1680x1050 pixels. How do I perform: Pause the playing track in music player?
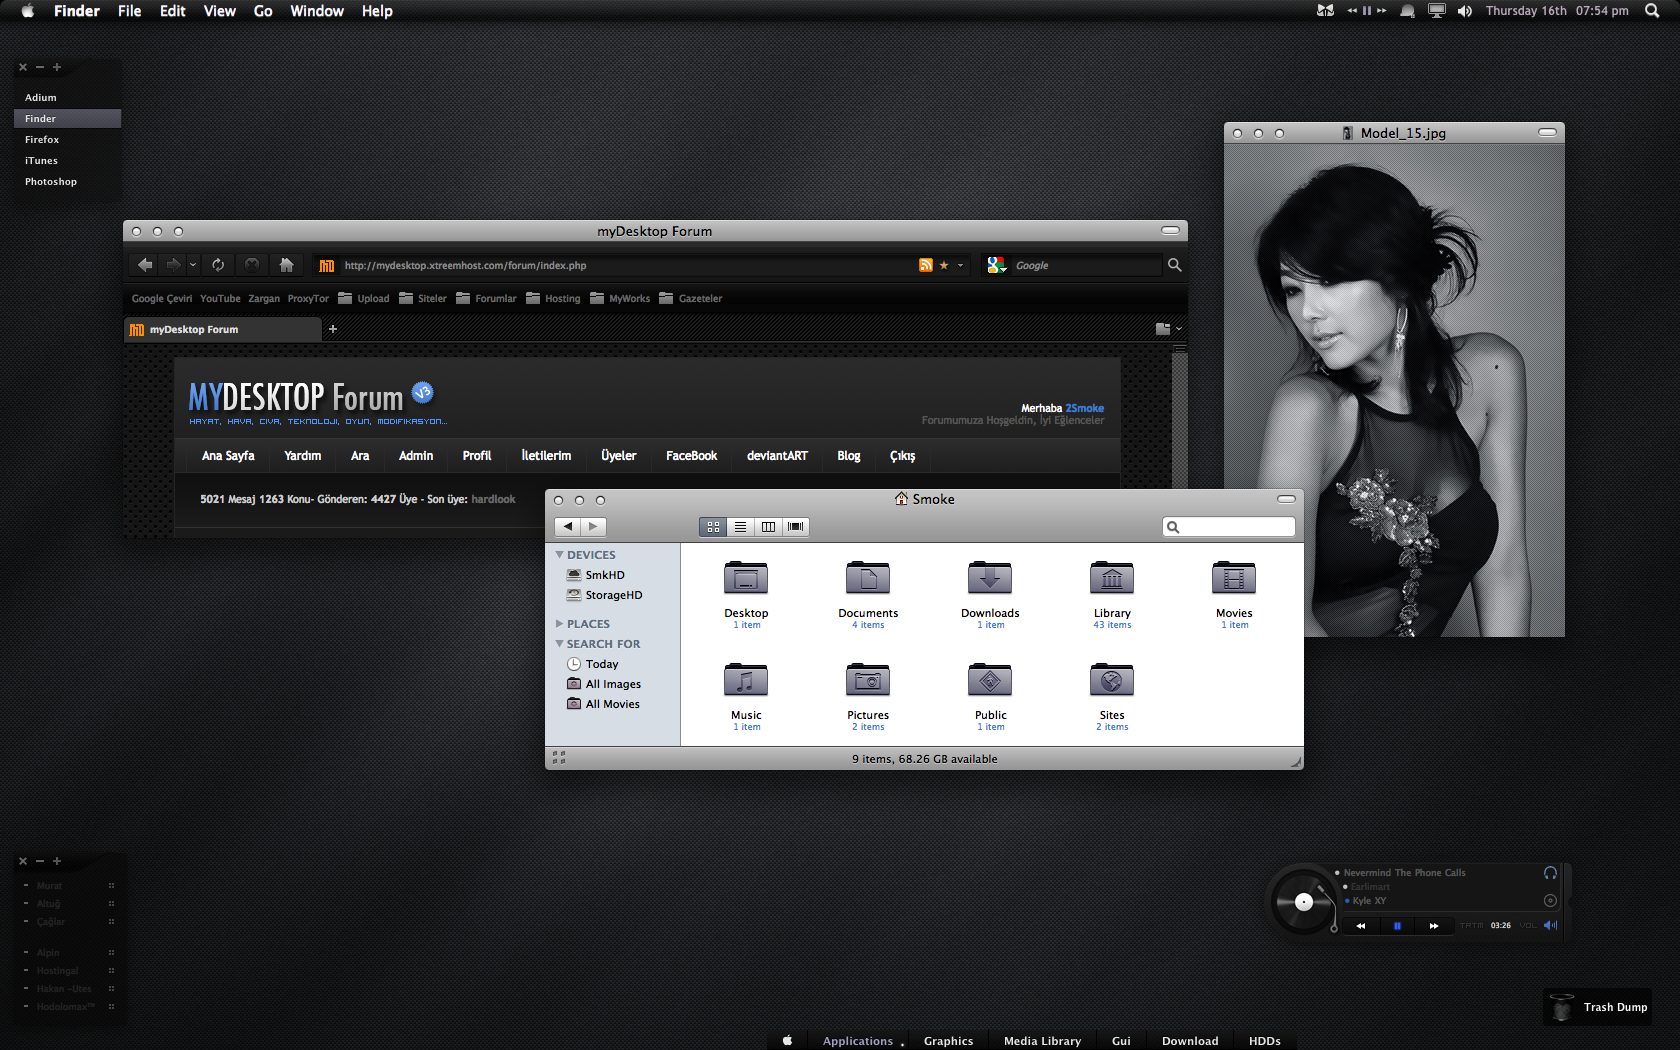point(1397,926)
